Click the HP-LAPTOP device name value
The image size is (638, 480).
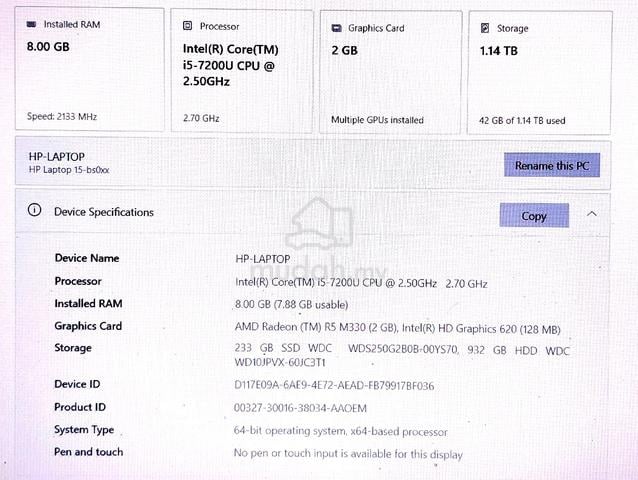(x=263, y=259)
